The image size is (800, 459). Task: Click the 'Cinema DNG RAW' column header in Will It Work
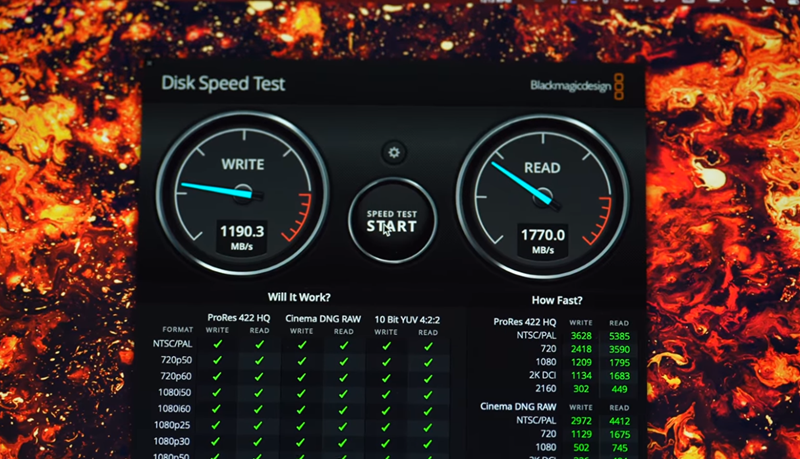tap(323, 319)
